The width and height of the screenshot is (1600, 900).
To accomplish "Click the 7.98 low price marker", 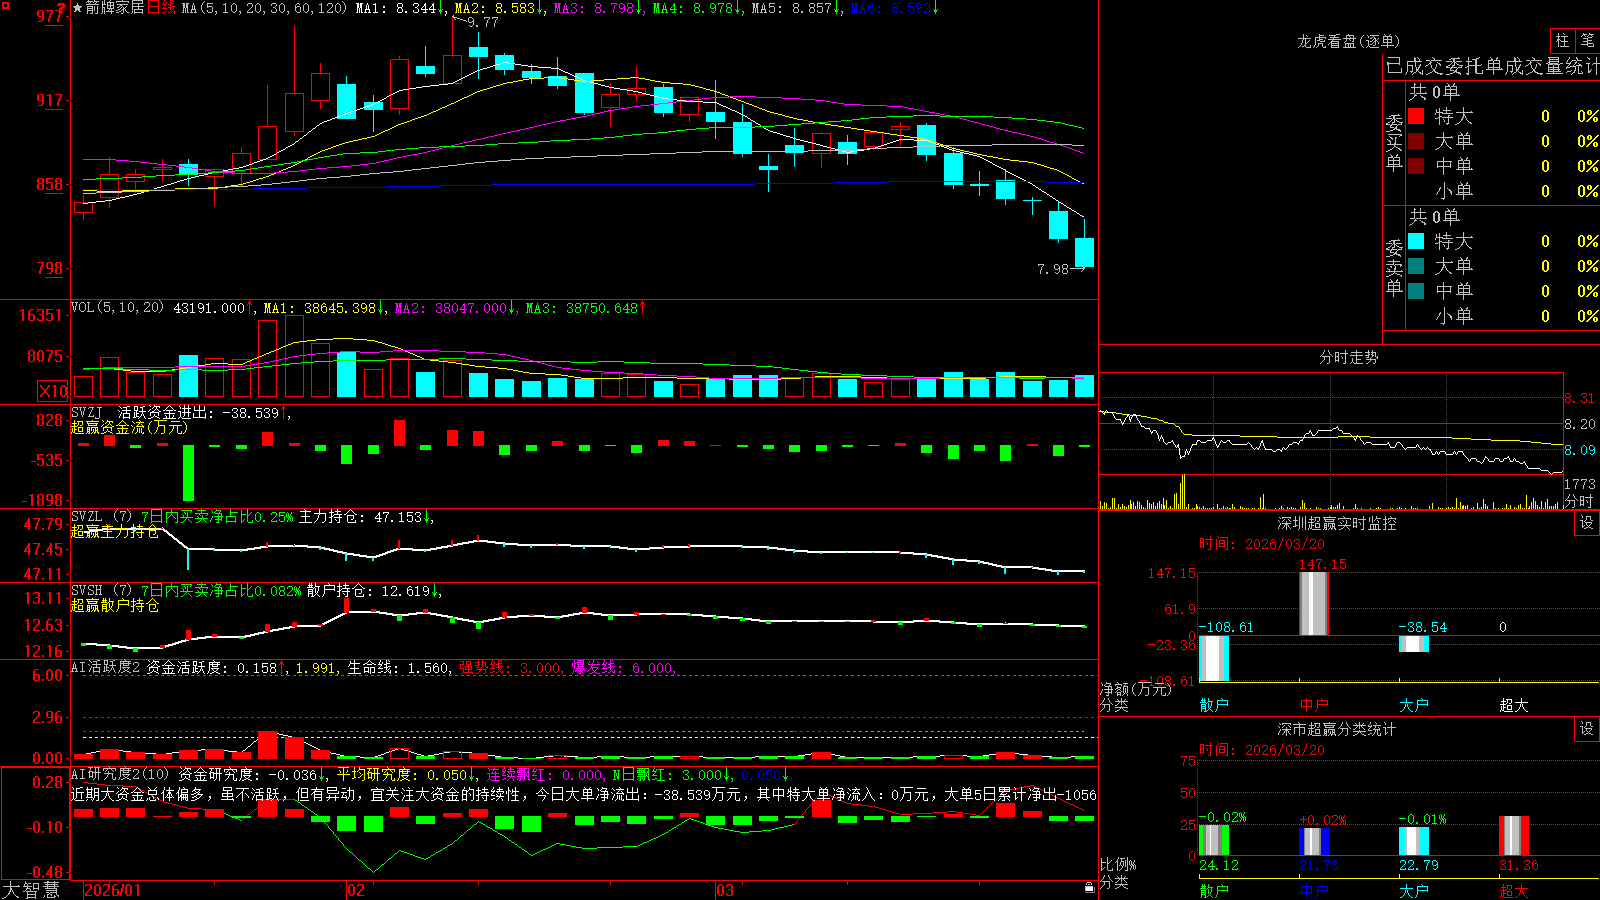I will 1053,269.
